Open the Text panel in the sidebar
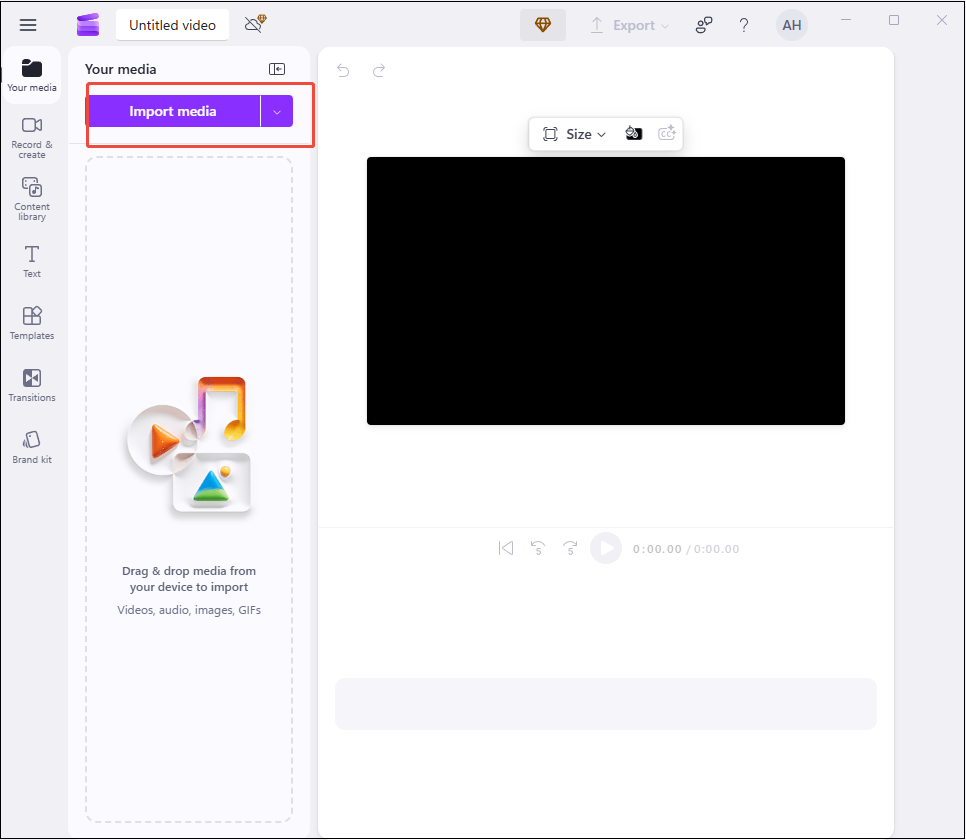The image size is (966, 840). point(31,260)
